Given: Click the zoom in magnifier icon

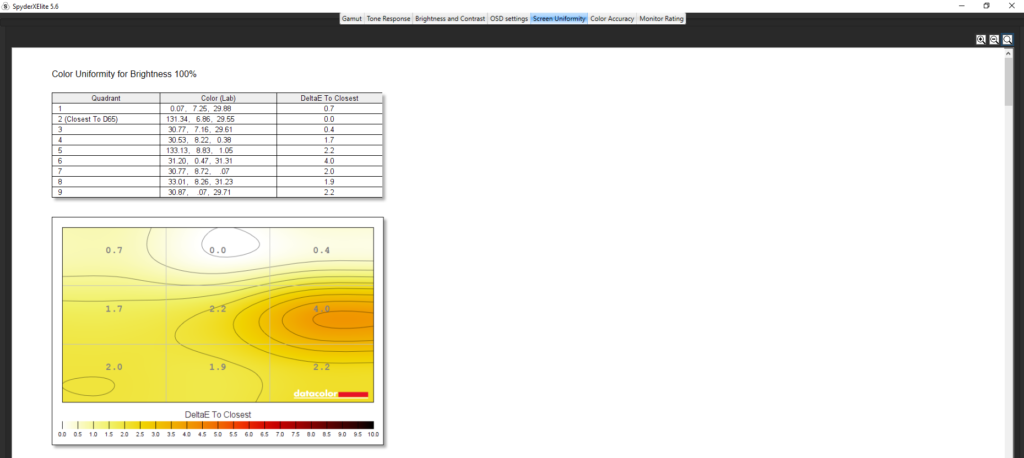Looking at the screenshot, I should 981,39.
